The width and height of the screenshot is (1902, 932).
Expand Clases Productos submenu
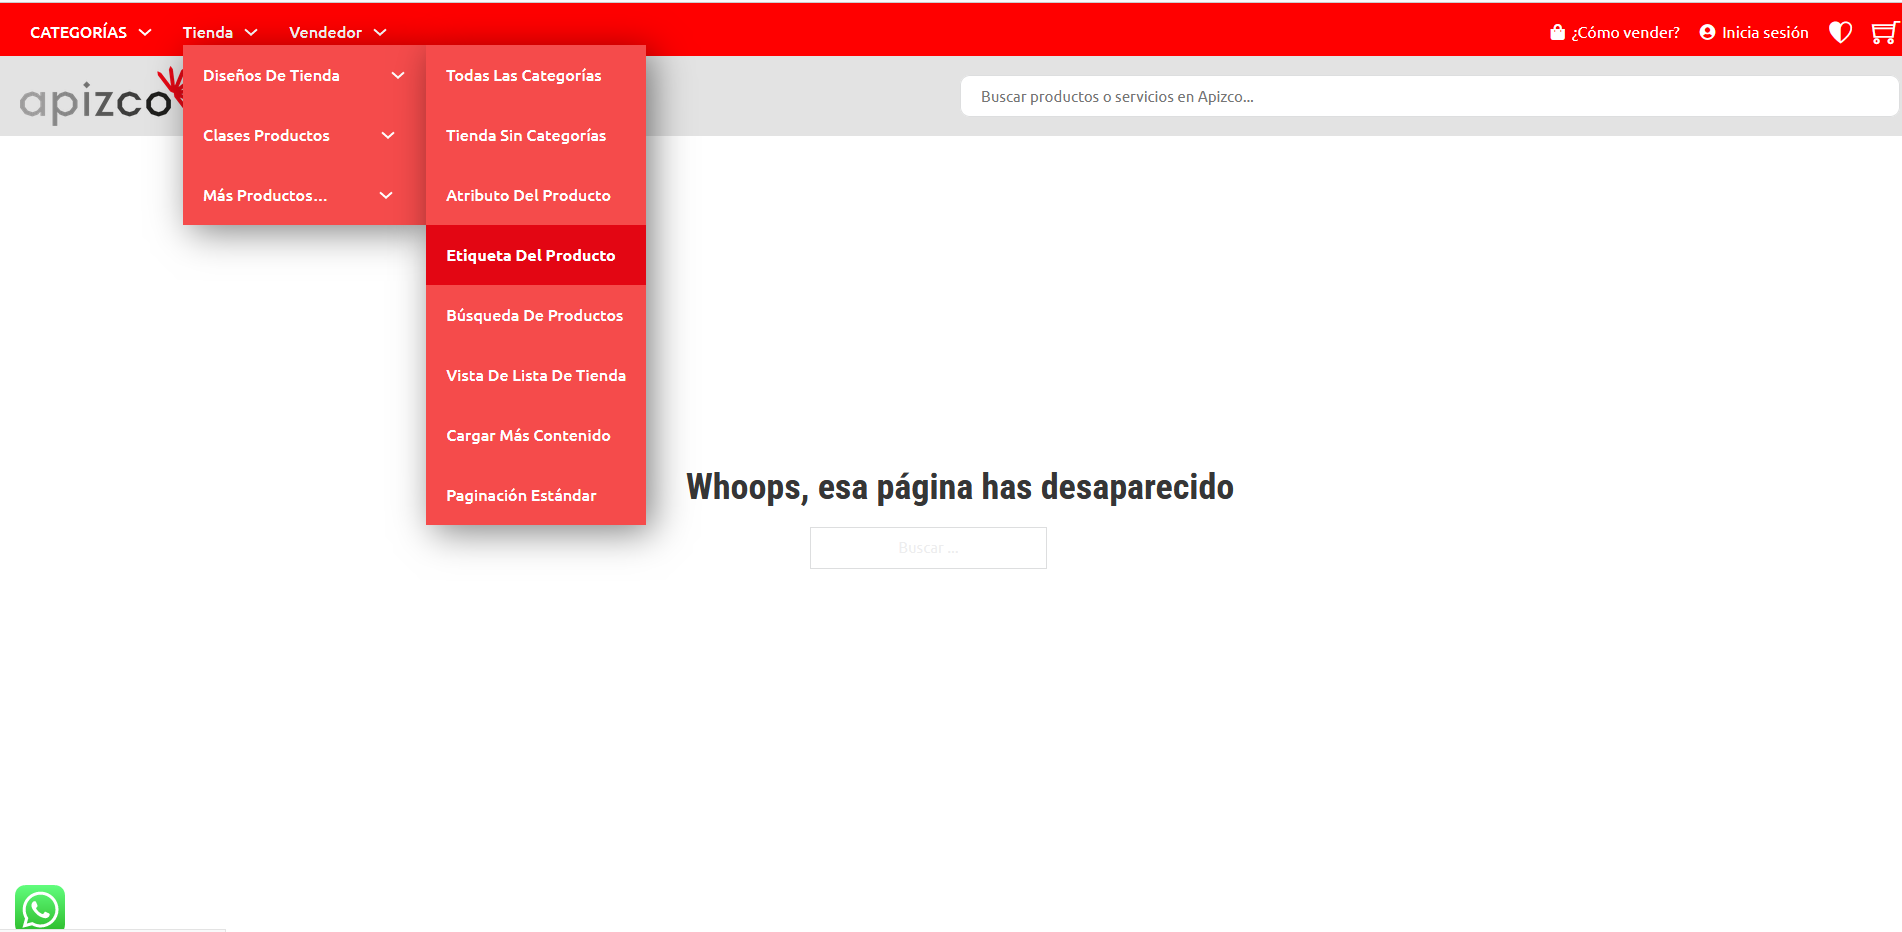pyautogui.click(x=298, y=136)
